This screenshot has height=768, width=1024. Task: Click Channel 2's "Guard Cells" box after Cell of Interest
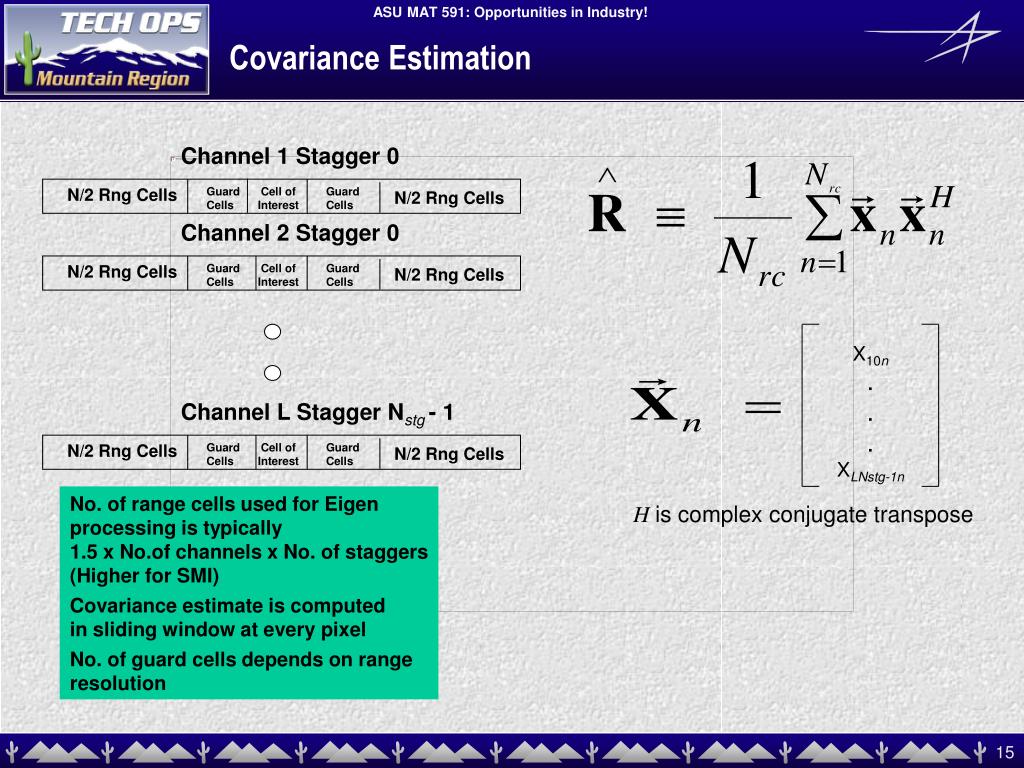[343, 274]
